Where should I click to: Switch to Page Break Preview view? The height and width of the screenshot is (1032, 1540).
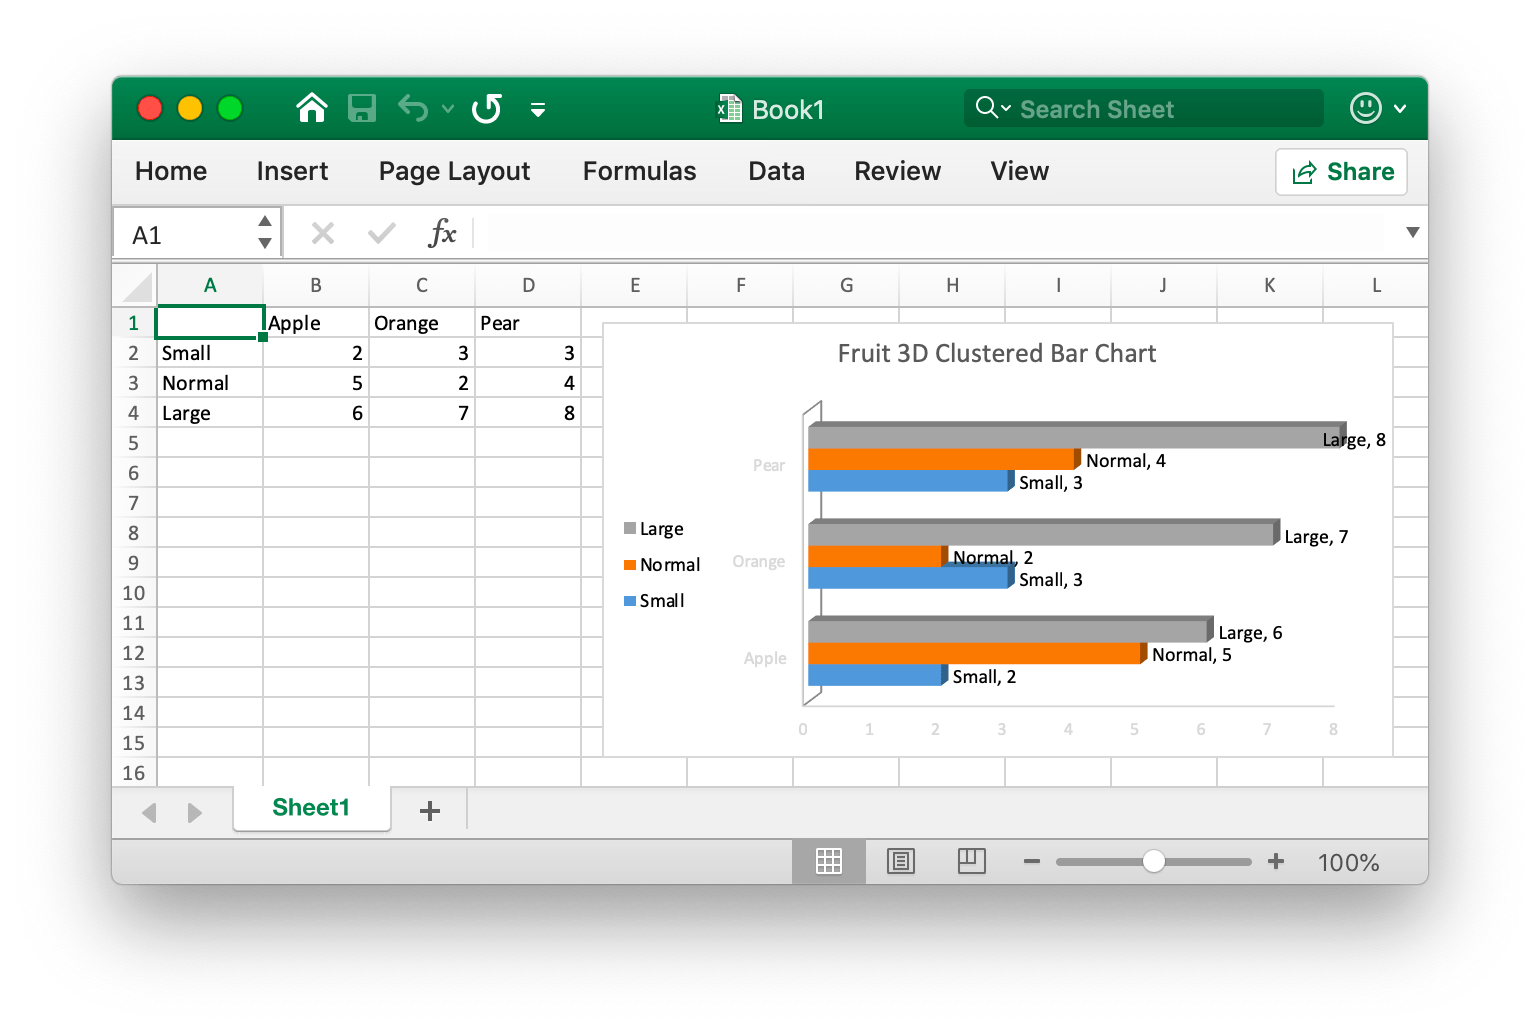pos(971,861)
